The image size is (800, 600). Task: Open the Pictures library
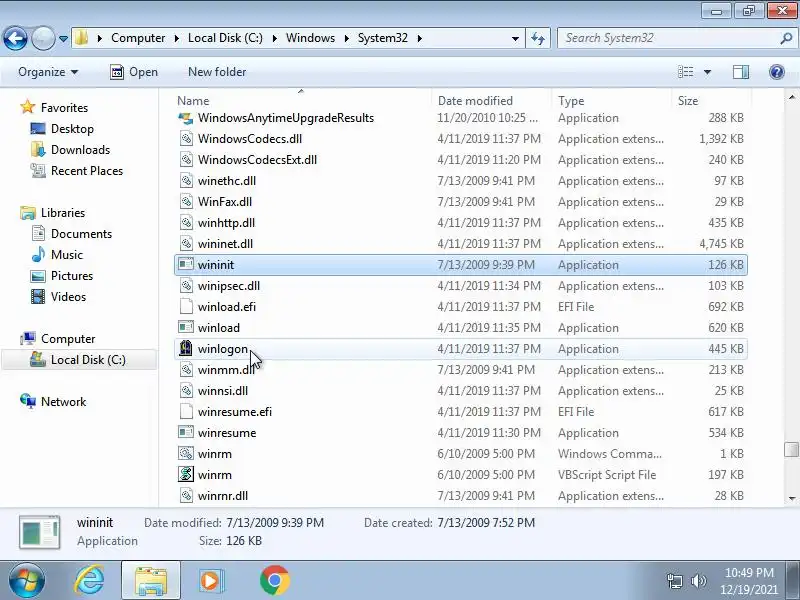tap(72, 276)
